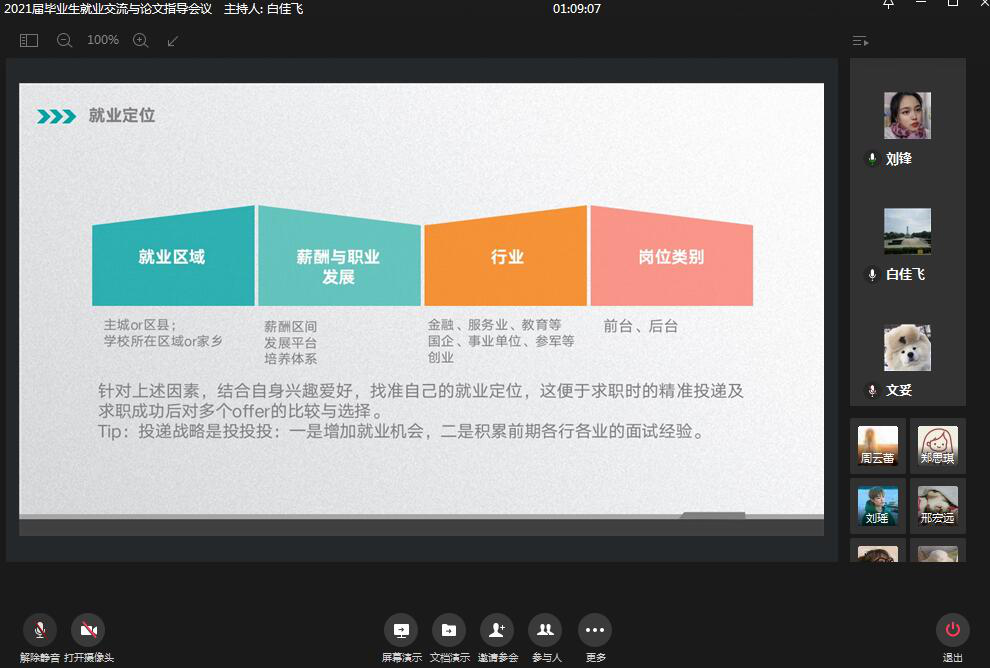Screen dimensions: 990x668
Task: Open the 参与人 participants list
Action: (545, 630)
